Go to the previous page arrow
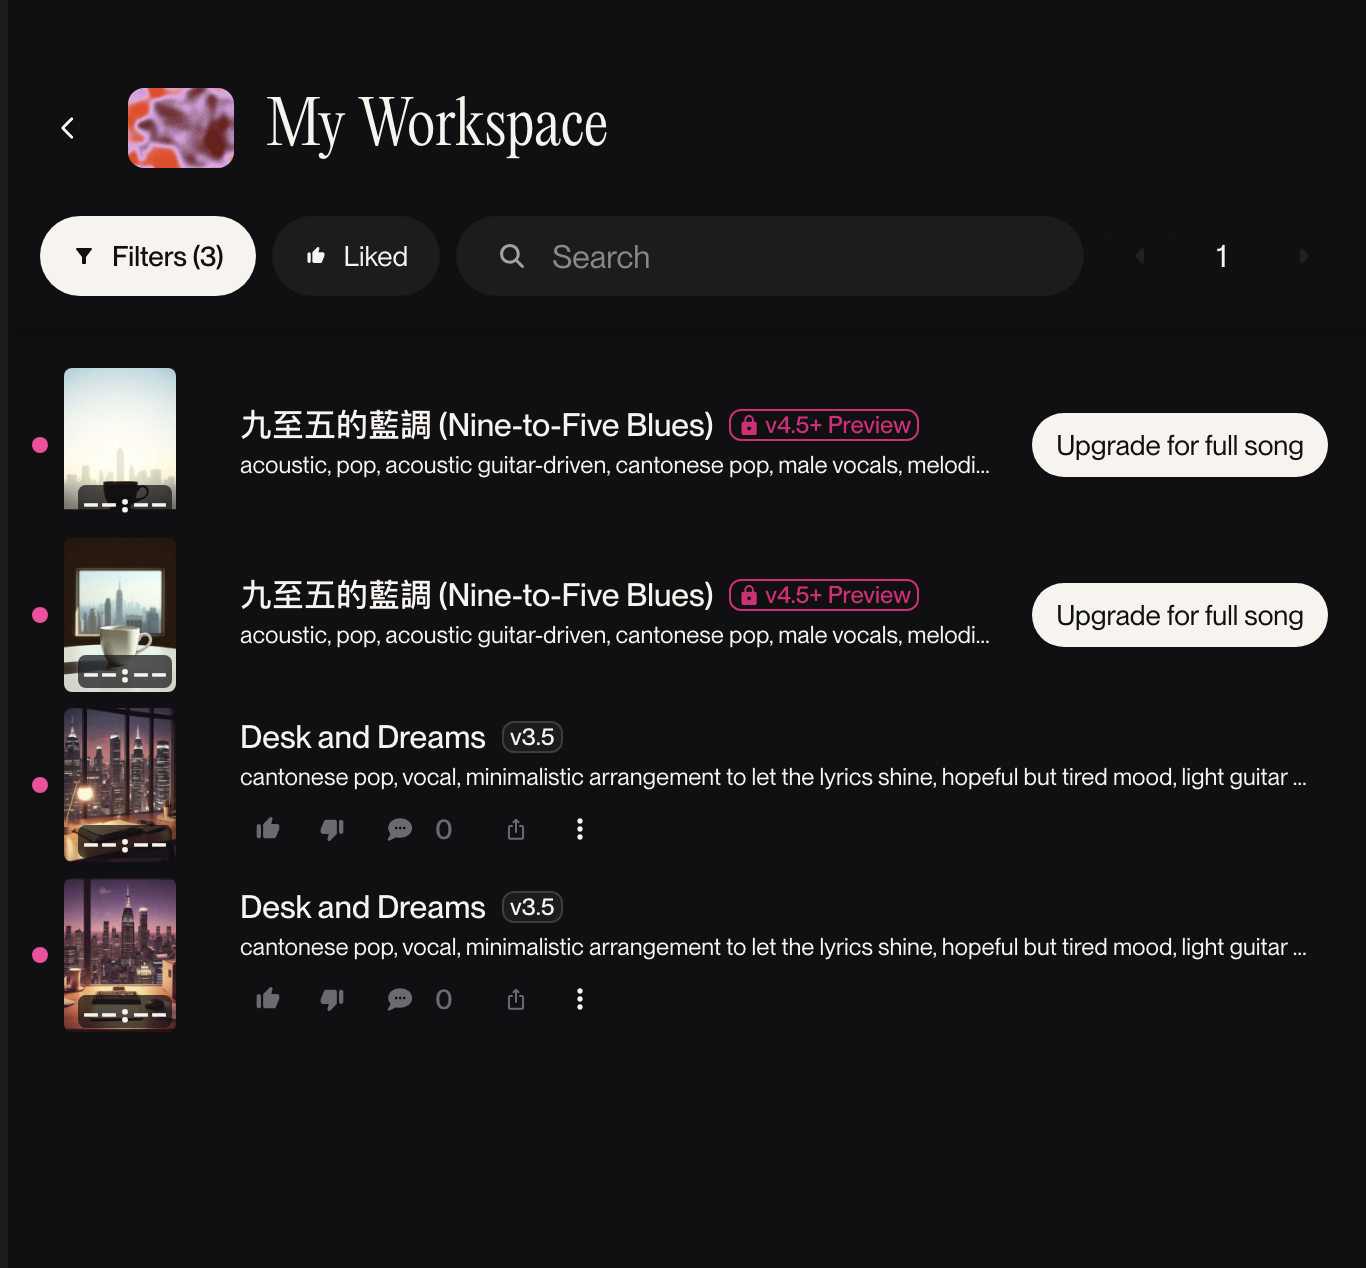Viewport: 1366px width, 1268px height. click(1140, 257)
